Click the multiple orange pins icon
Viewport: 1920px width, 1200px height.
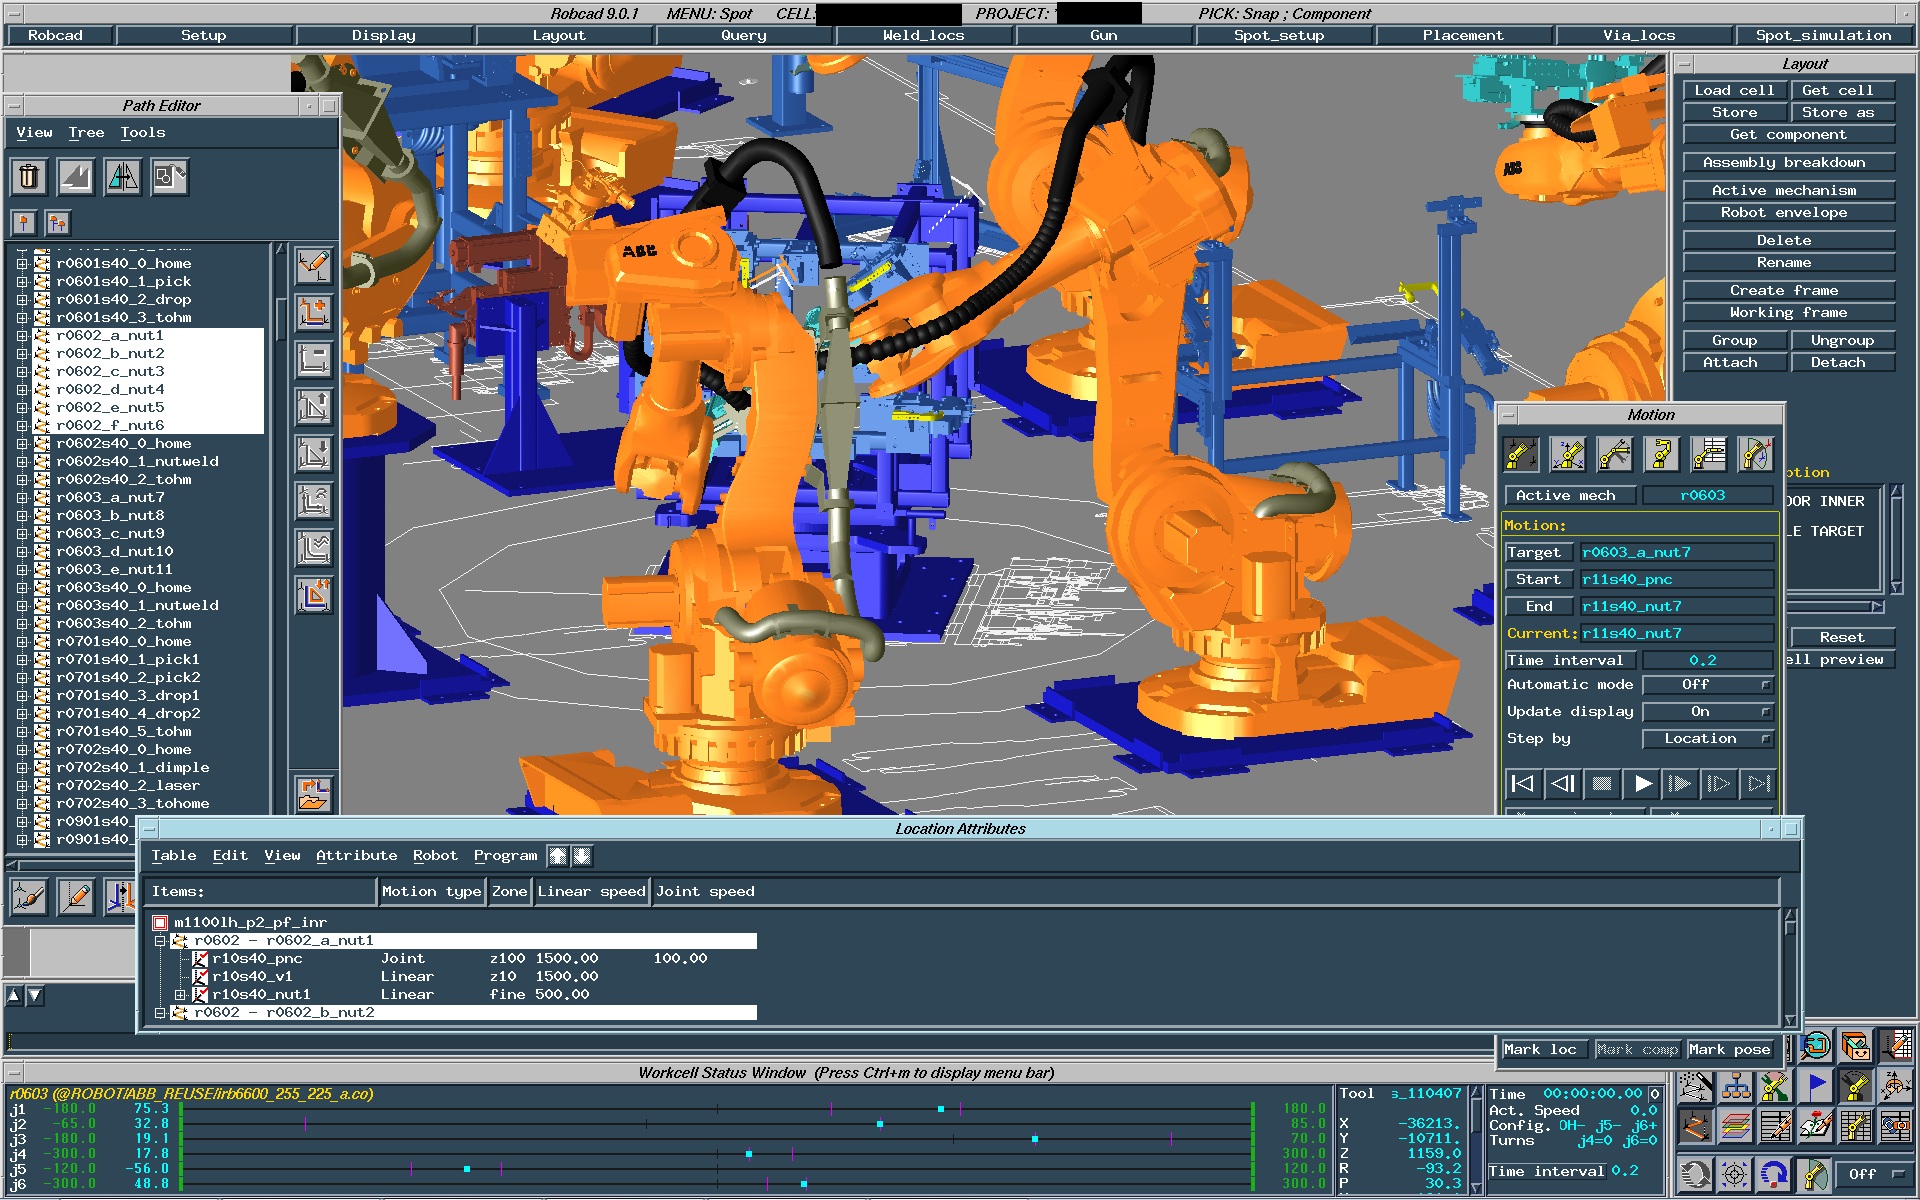tap(57, 222)
